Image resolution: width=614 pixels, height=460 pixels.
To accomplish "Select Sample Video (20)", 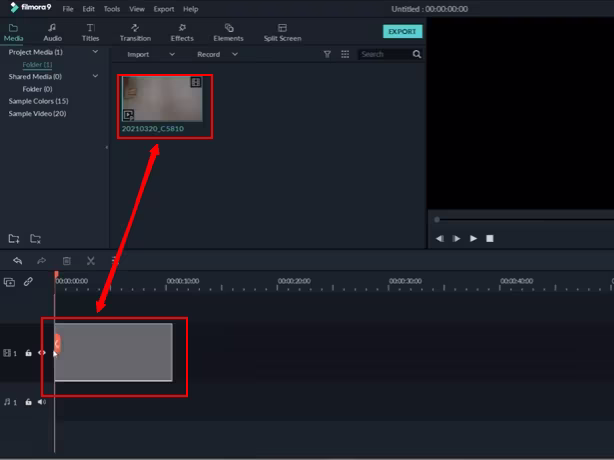I will click(37, 114).
